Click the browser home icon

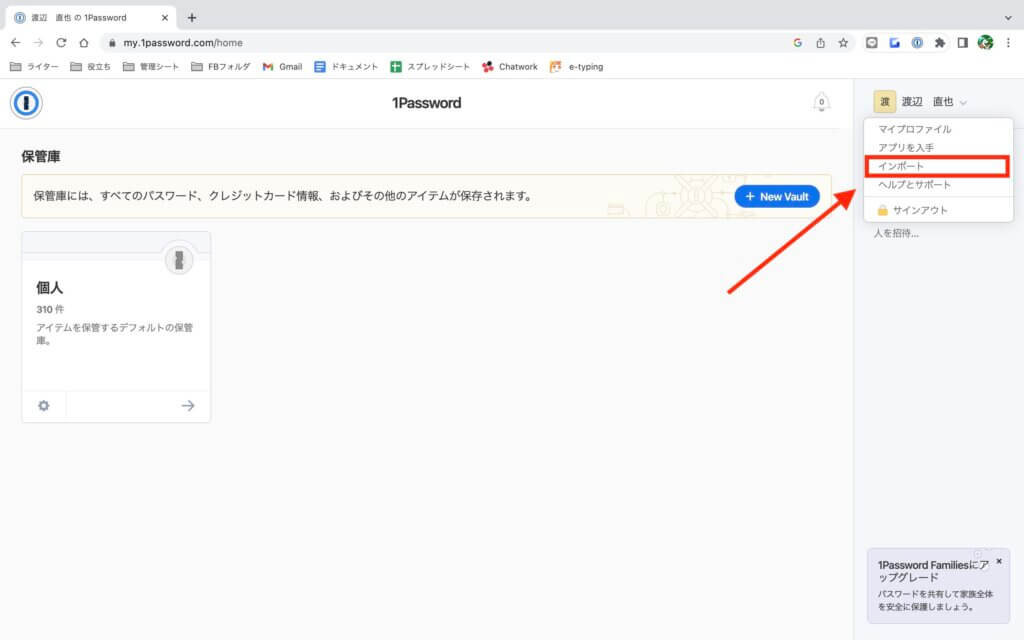click(84, 42)
